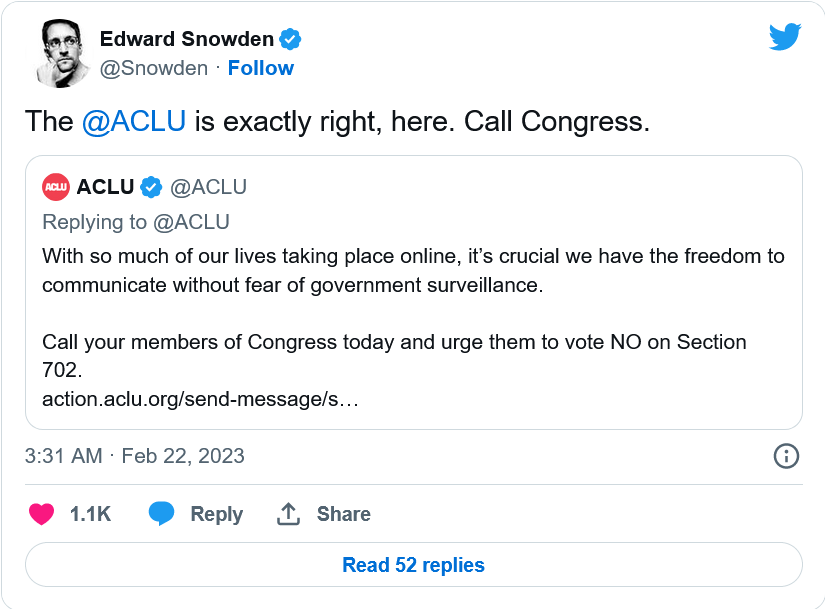Click the red ACLU logo avatar
Viewport: 825px width, 609px height.
coord(56,187)
